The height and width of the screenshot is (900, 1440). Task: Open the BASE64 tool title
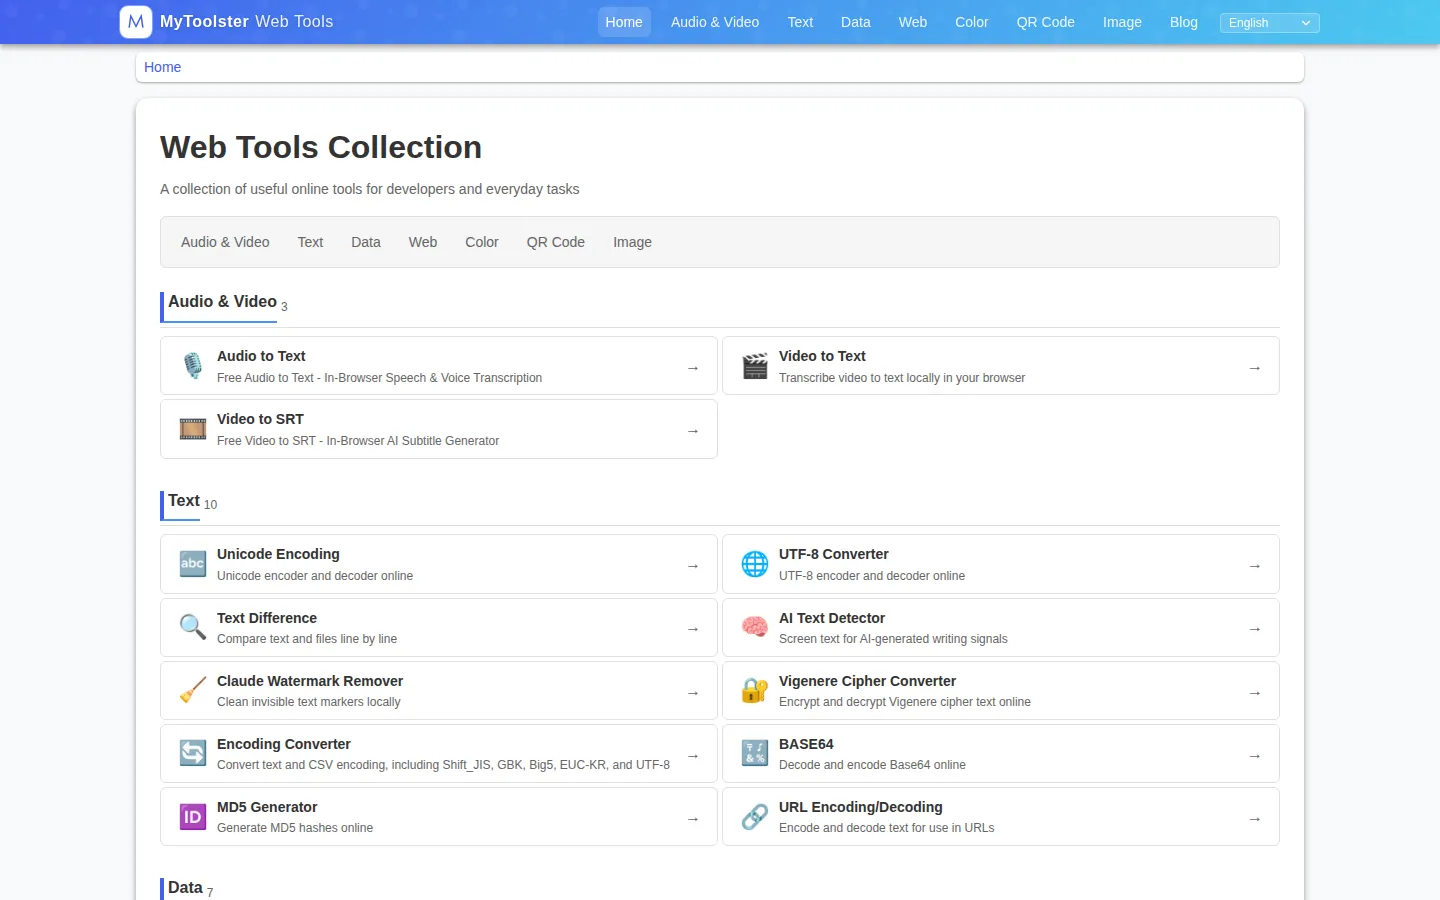(806, 744)
